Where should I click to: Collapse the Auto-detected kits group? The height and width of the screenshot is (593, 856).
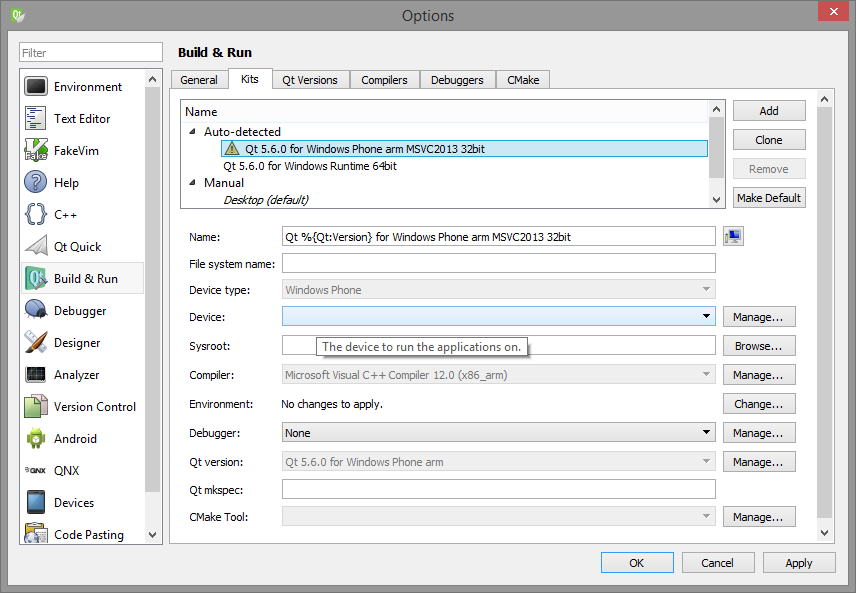[193, 132]
